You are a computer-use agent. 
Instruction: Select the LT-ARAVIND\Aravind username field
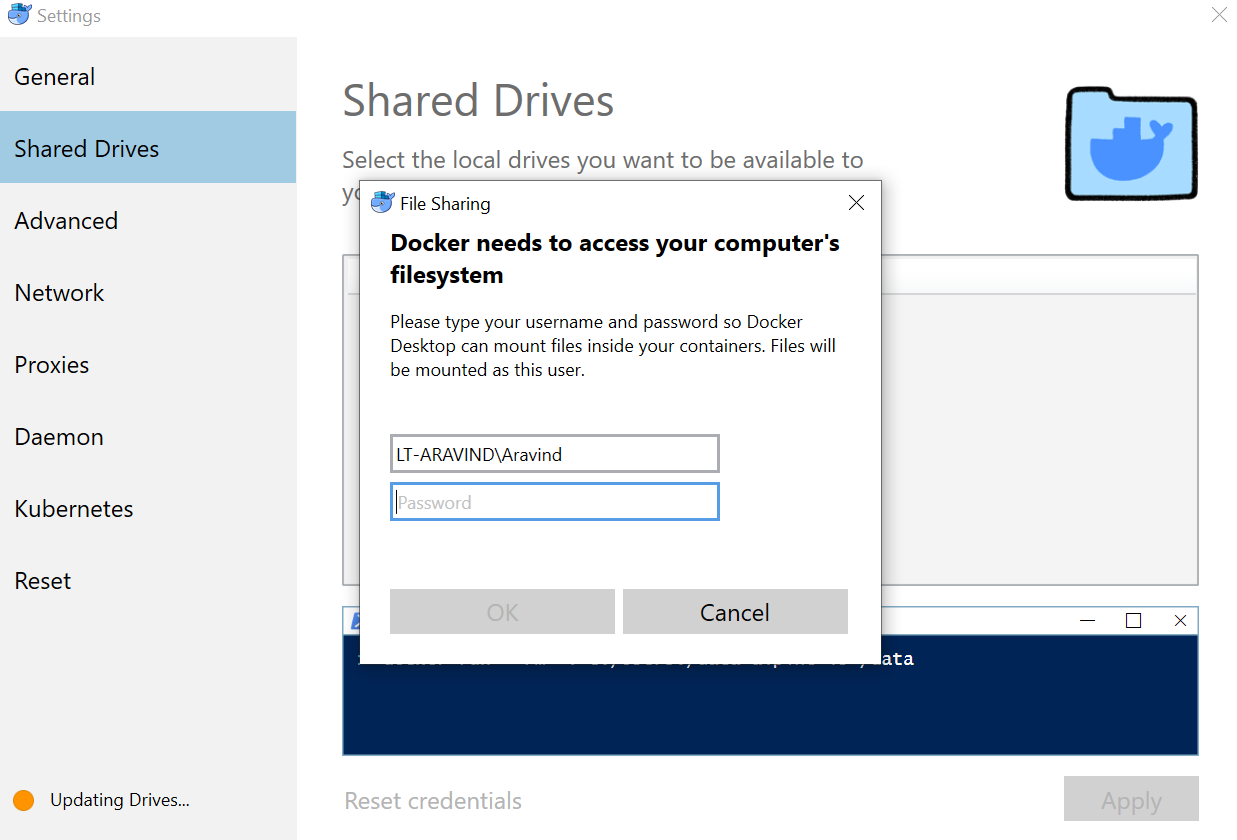pos(554,453)
